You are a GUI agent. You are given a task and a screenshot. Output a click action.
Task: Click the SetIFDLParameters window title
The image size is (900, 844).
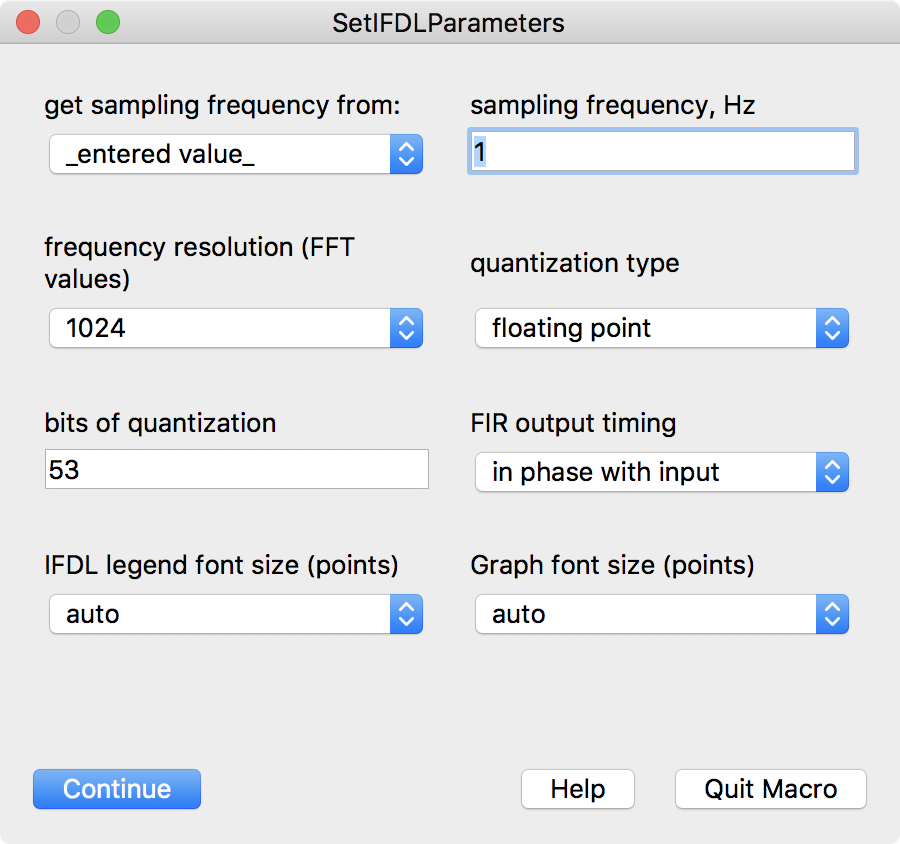tap(448, 22)
